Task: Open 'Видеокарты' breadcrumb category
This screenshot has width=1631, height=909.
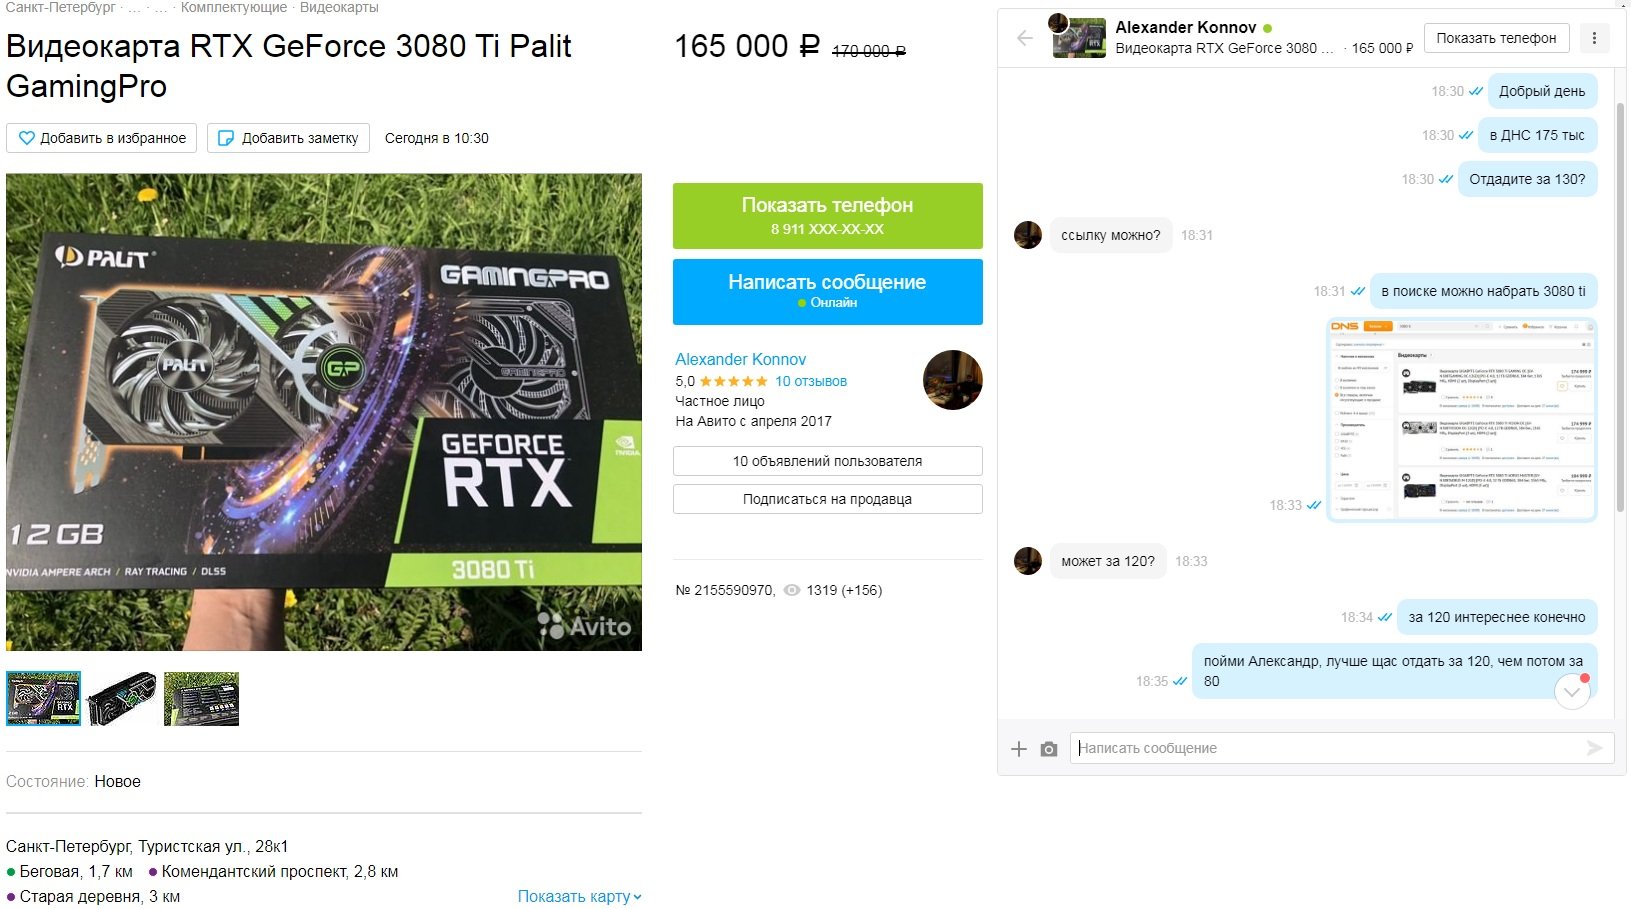Action: pyautogui.click(x=339, y=7)
